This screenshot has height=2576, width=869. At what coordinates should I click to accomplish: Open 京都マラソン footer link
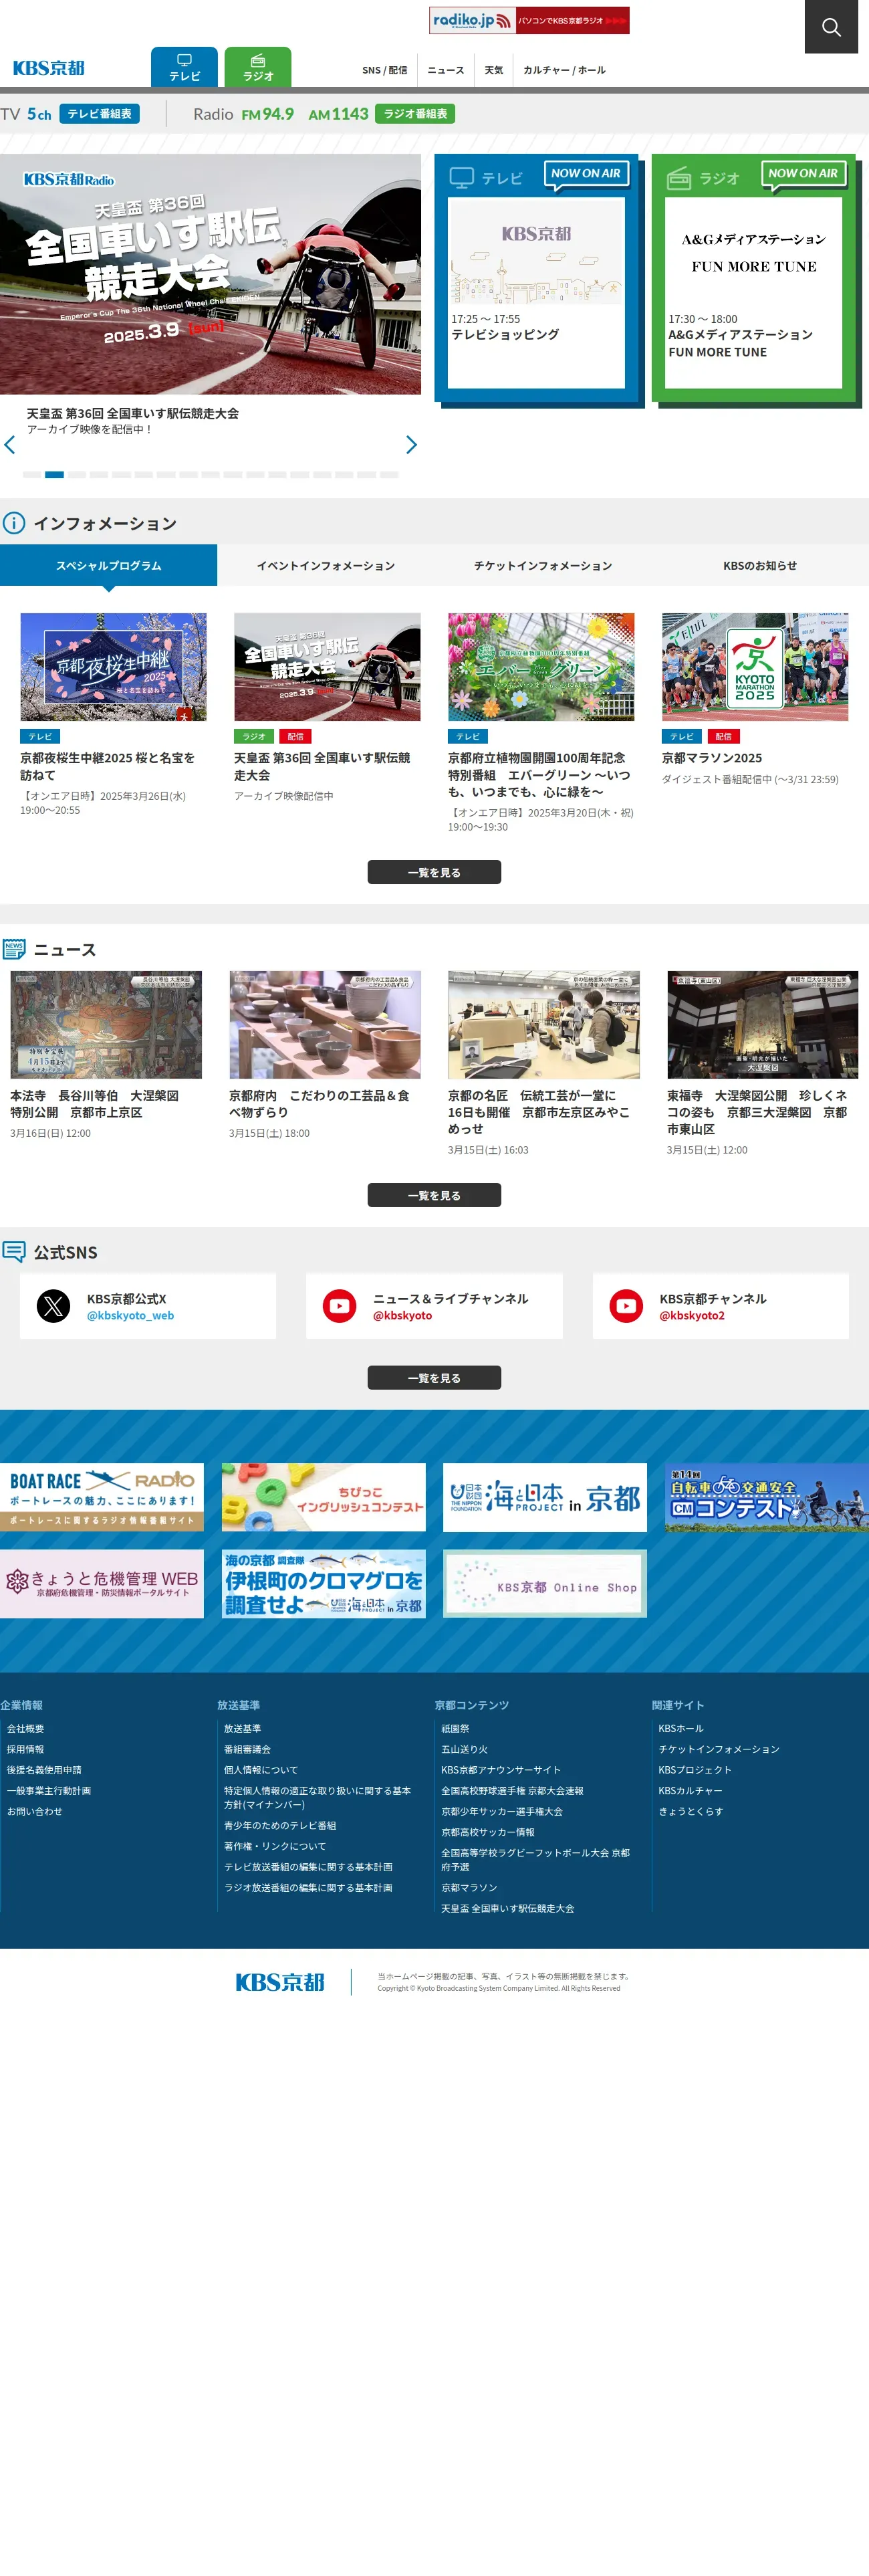point(469,1887)
